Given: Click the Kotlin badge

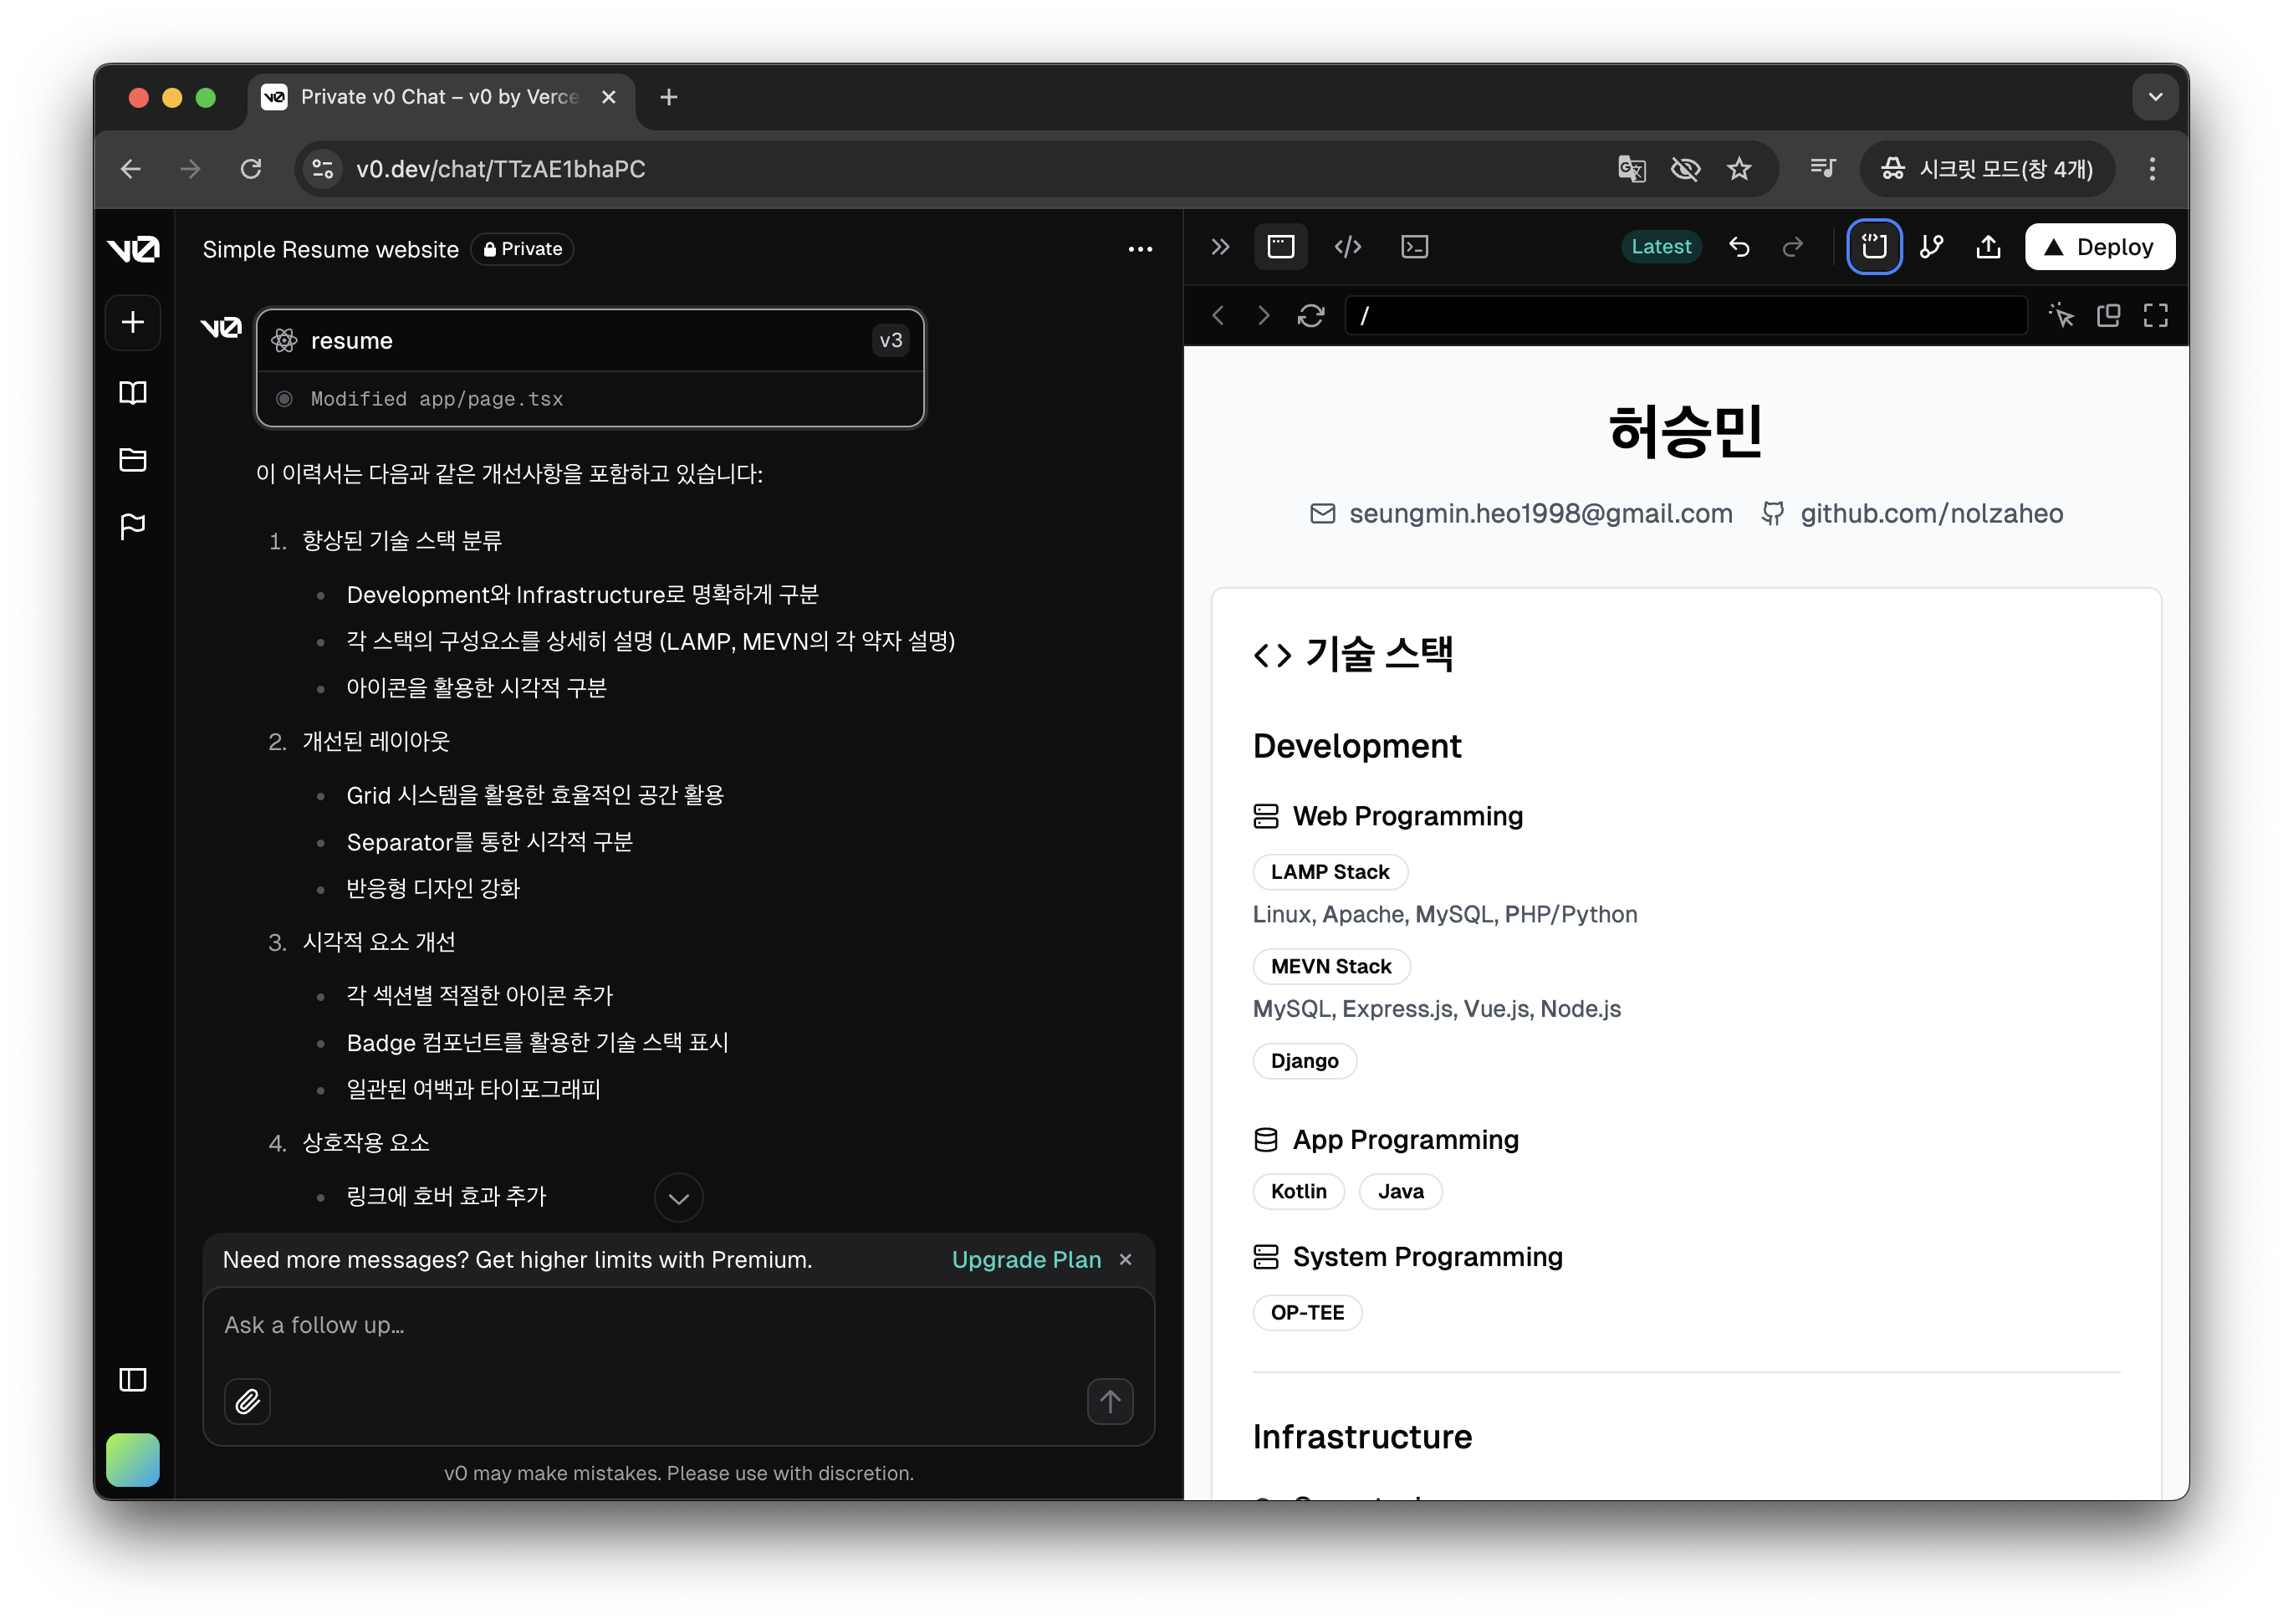Looking at the screenshot, I should coord(1298,1192).
